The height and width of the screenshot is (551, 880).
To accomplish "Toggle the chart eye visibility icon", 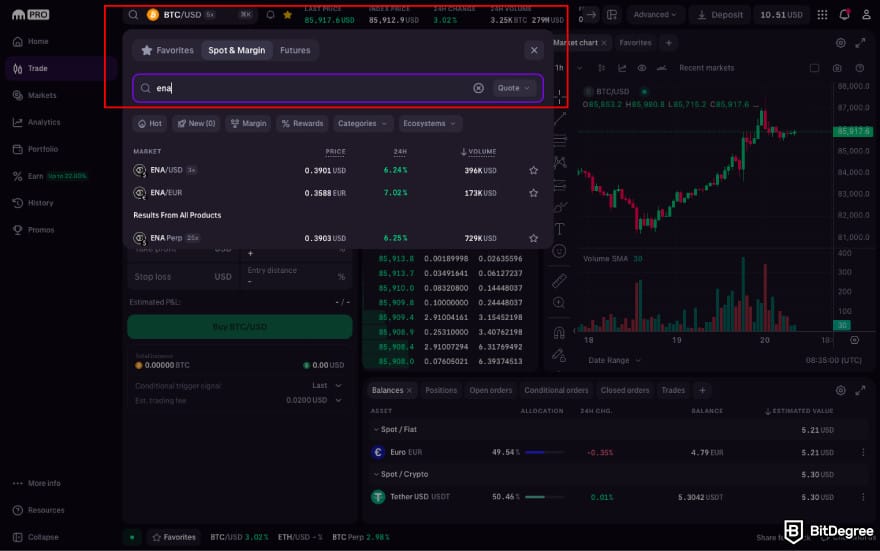I will click(641, 68).
